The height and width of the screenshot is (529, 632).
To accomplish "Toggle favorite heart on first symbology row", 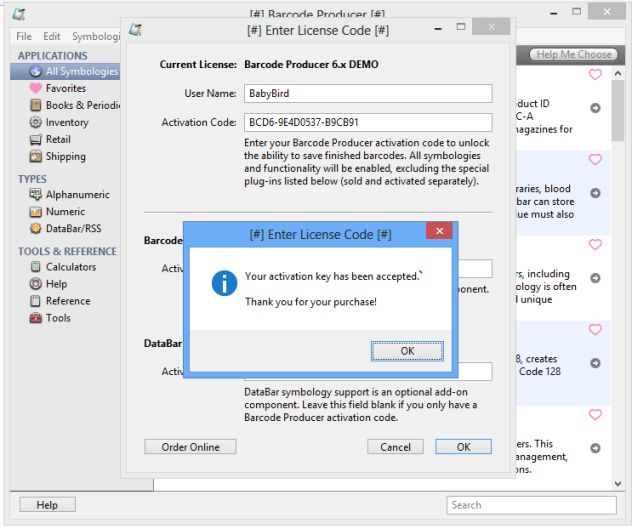I will coord(595,74).
